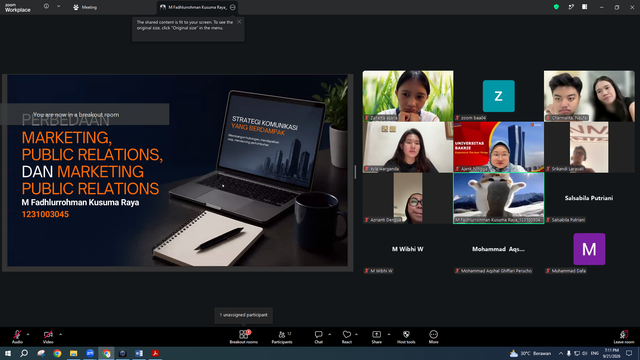This screenshot has height=360, width=640.
Task: Select Salsabila Putriani's tile
Action: click(x=589, y=198)
